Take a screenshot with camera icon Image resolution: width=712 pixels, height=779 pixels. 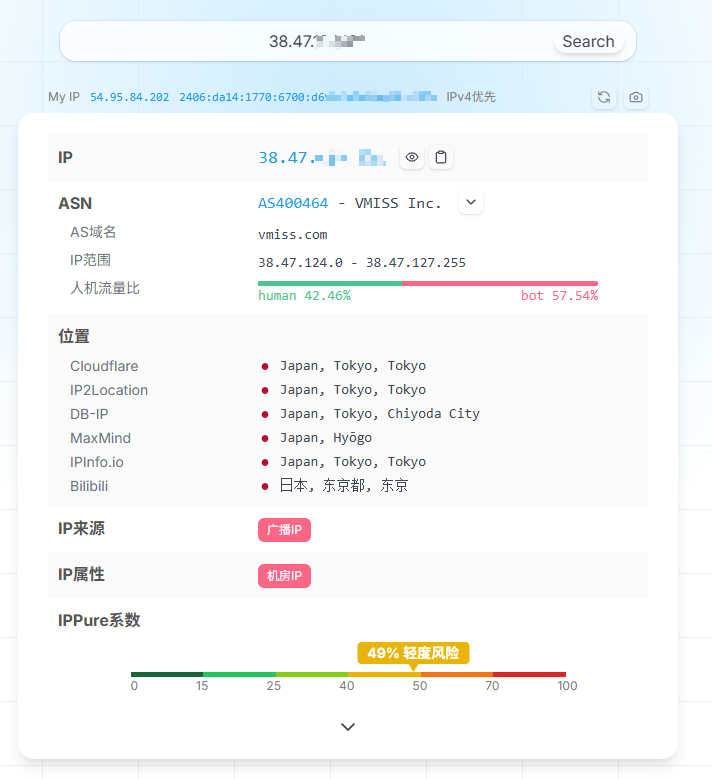[x=635, y=97]
